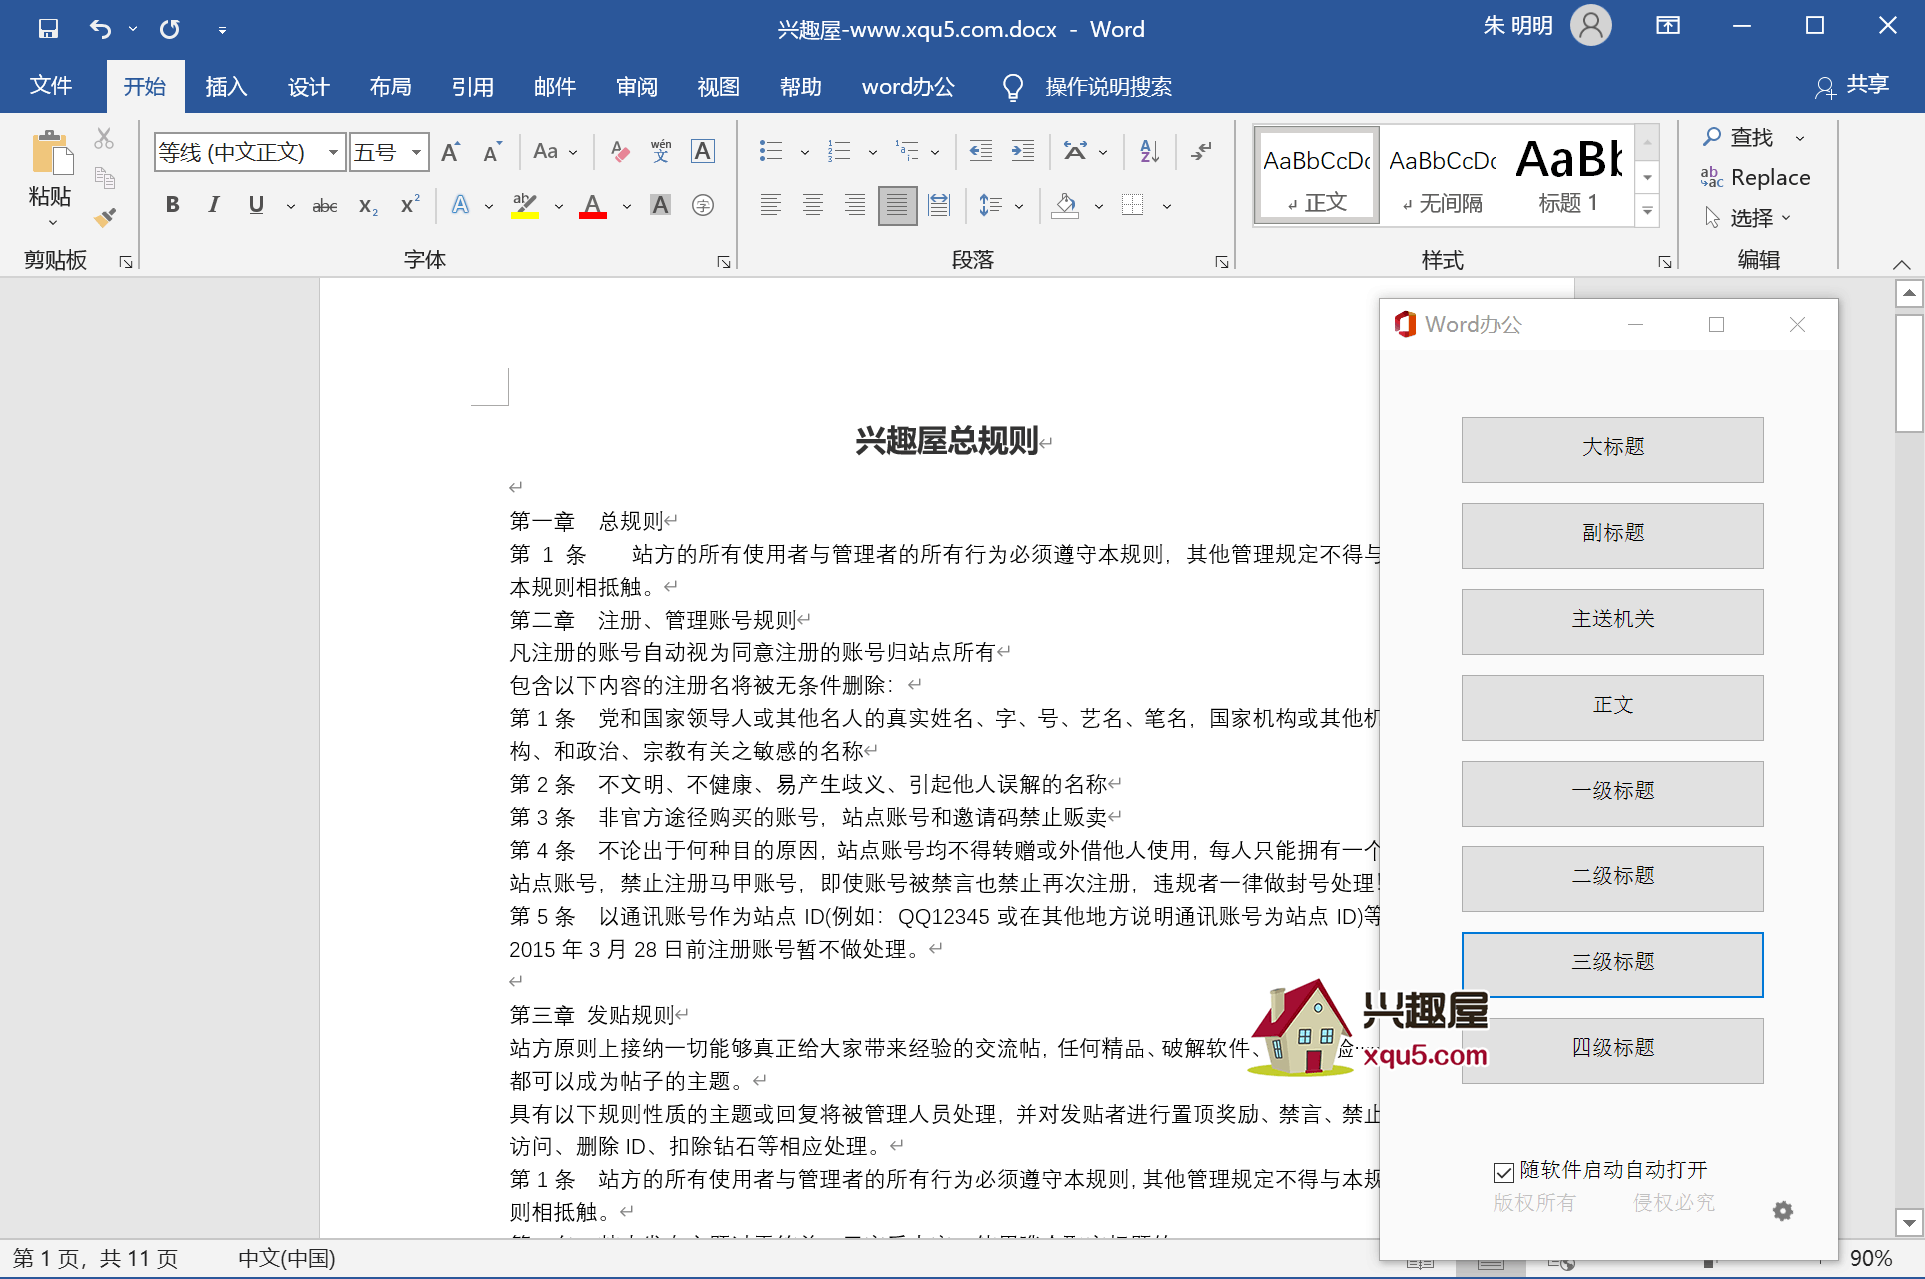Open the font name combo box
Viewport: 1925px width, 1279px height.
pyautogui.click(x=250, y=152)
